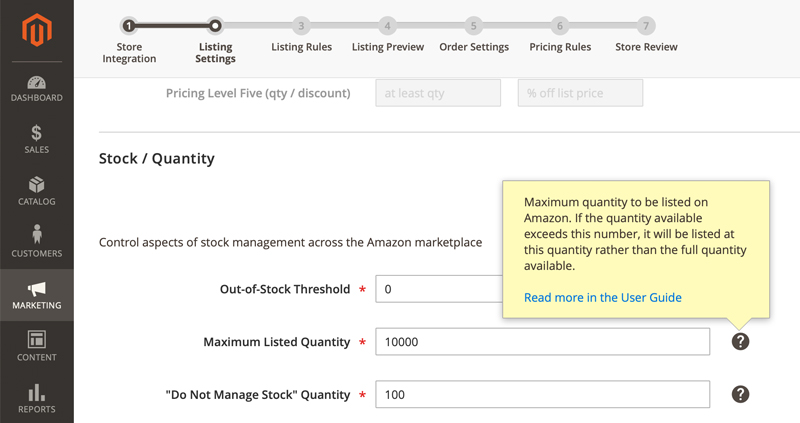Open Read more in the User Guide link
Image resolution: width=800 pixels, height=423 pixels.
(x=603, y=297)
